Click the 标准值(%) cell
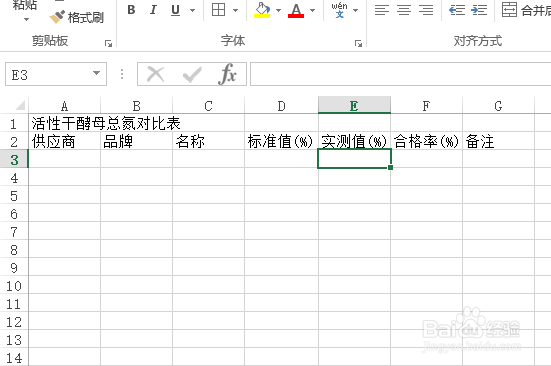The image size is (551, 366). pyautogui.click(x=281, y=141)
